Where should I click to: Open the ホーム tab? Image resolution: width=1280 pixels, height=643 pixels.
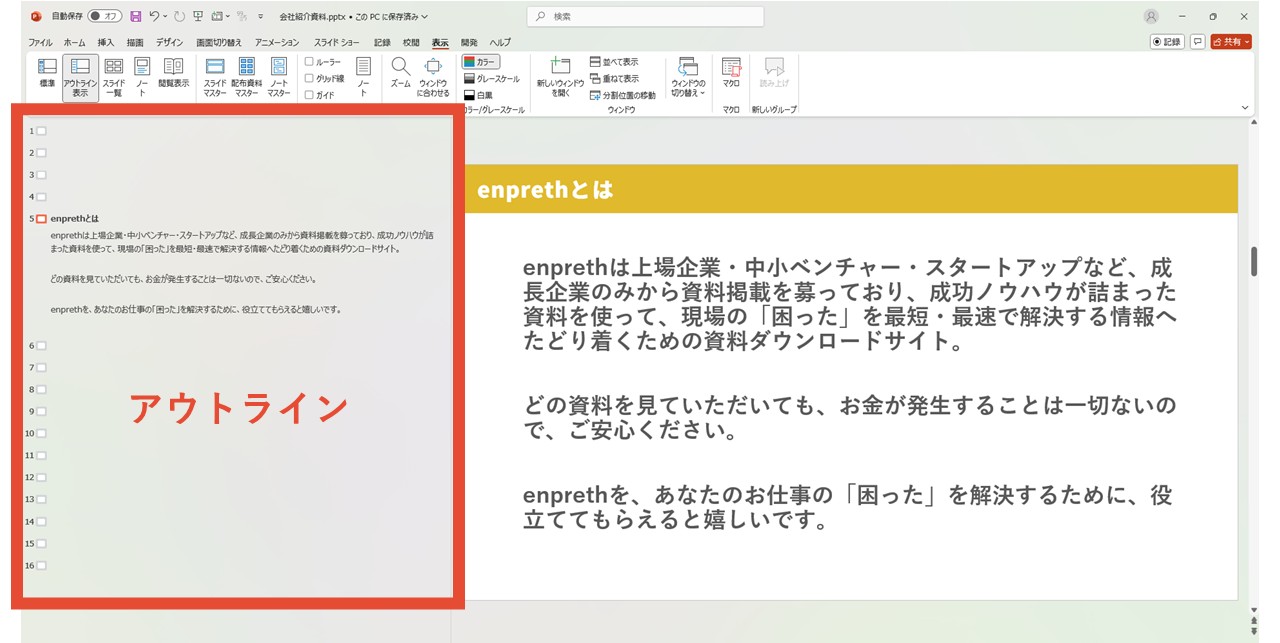(75, 43)
